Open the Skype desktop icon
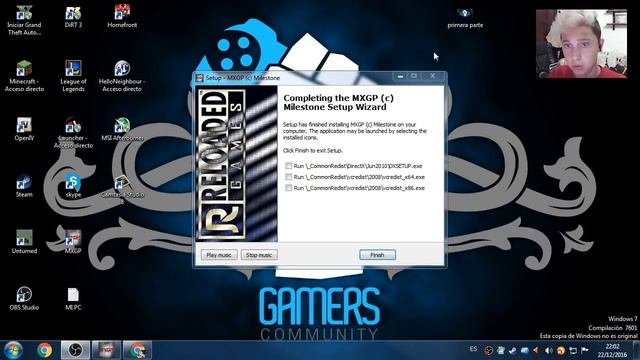This screenshot has height=360, width=640. (73, 186)
